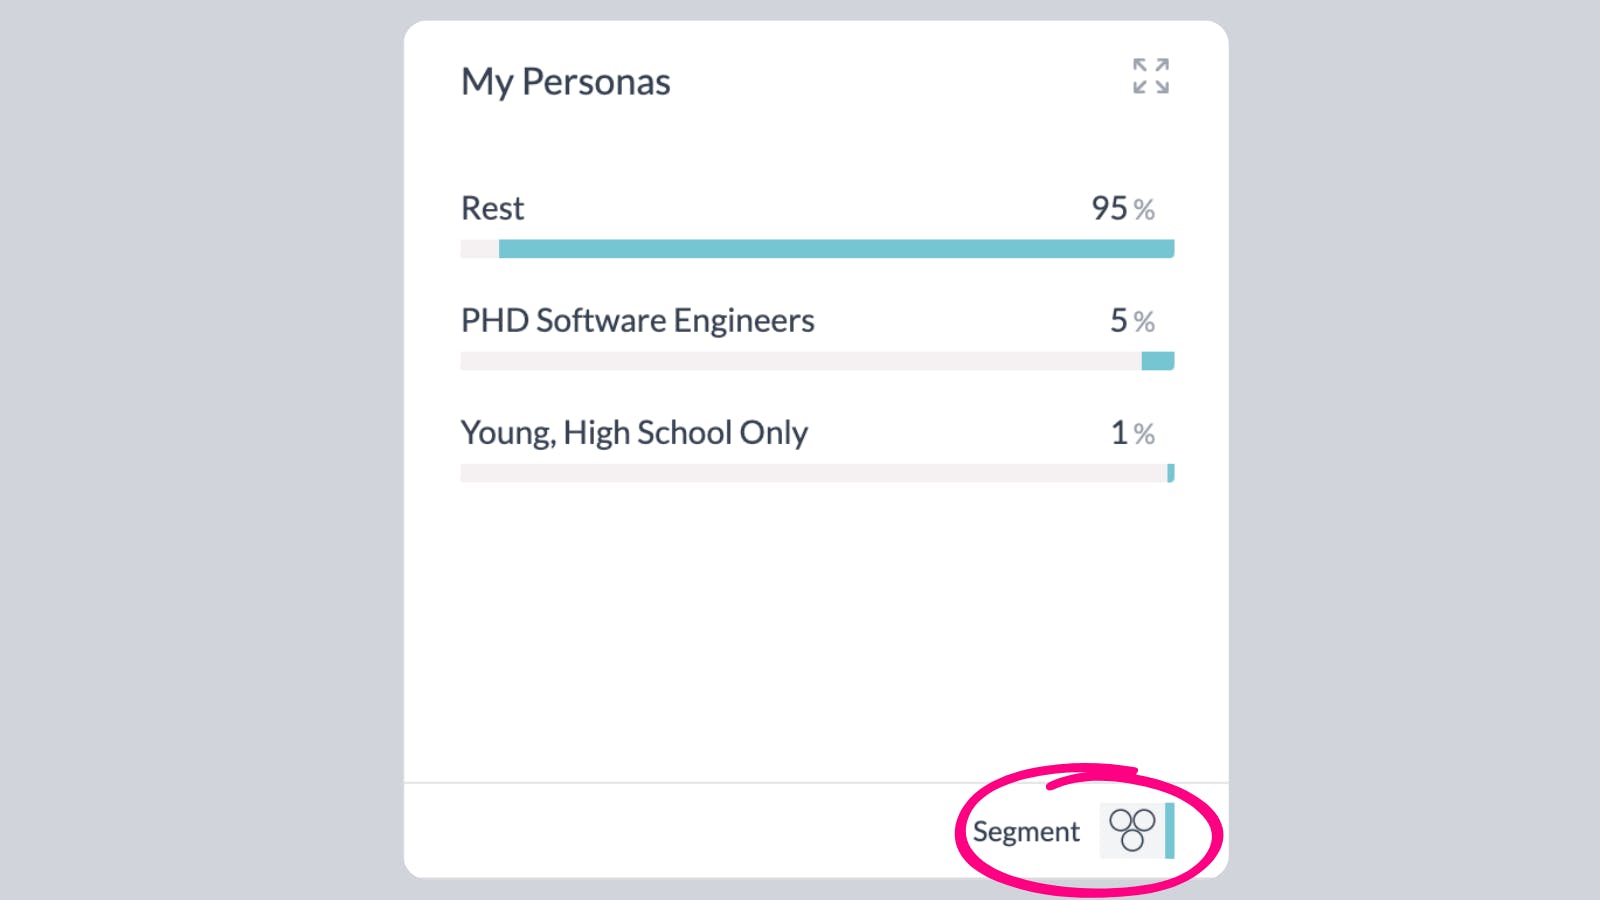Screen dimensions: 1600x900
Task: Click grey track of Young High School bar
Action: 812,473
